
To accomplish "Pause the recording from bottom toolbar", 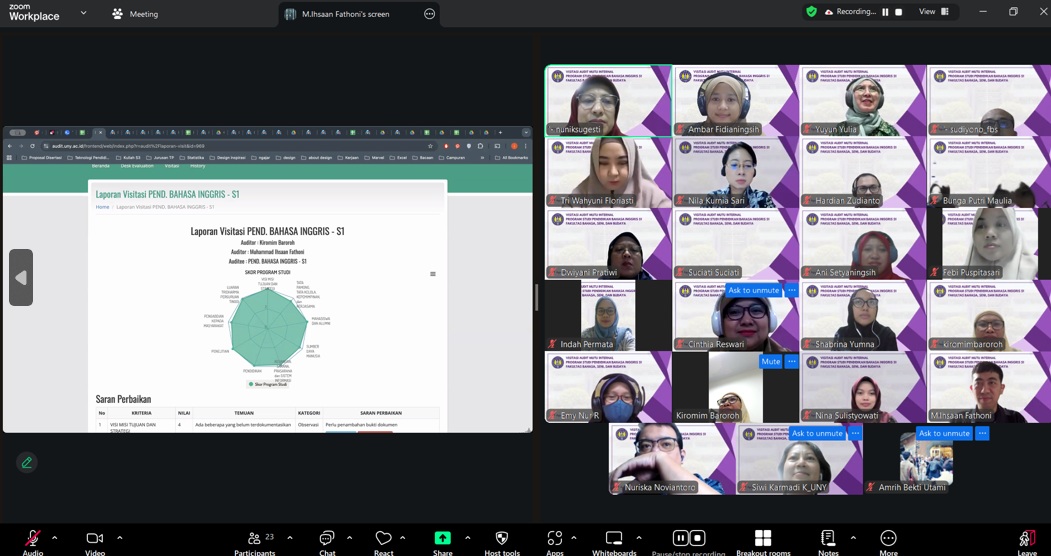I will pos(680,538).
